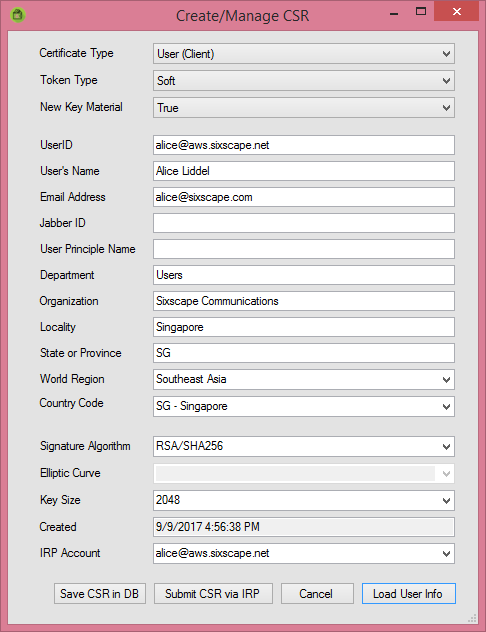Click the Department text box
Image resolution: width=486 pixels, height=632 pixels.
point(304,275)
